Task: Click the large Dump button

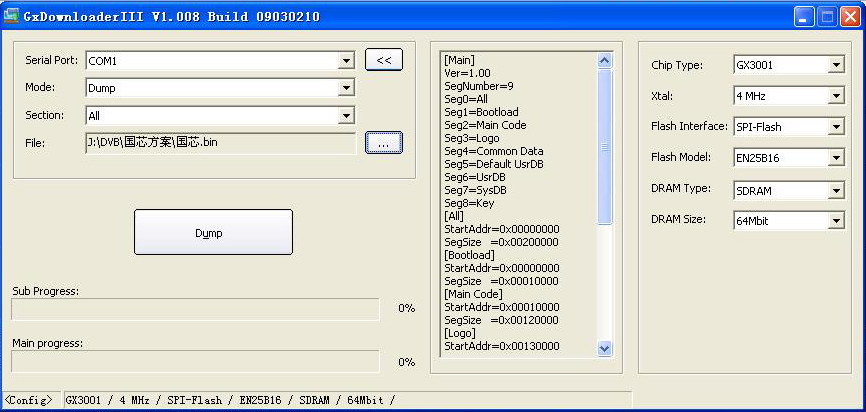Action: point(213,232)
